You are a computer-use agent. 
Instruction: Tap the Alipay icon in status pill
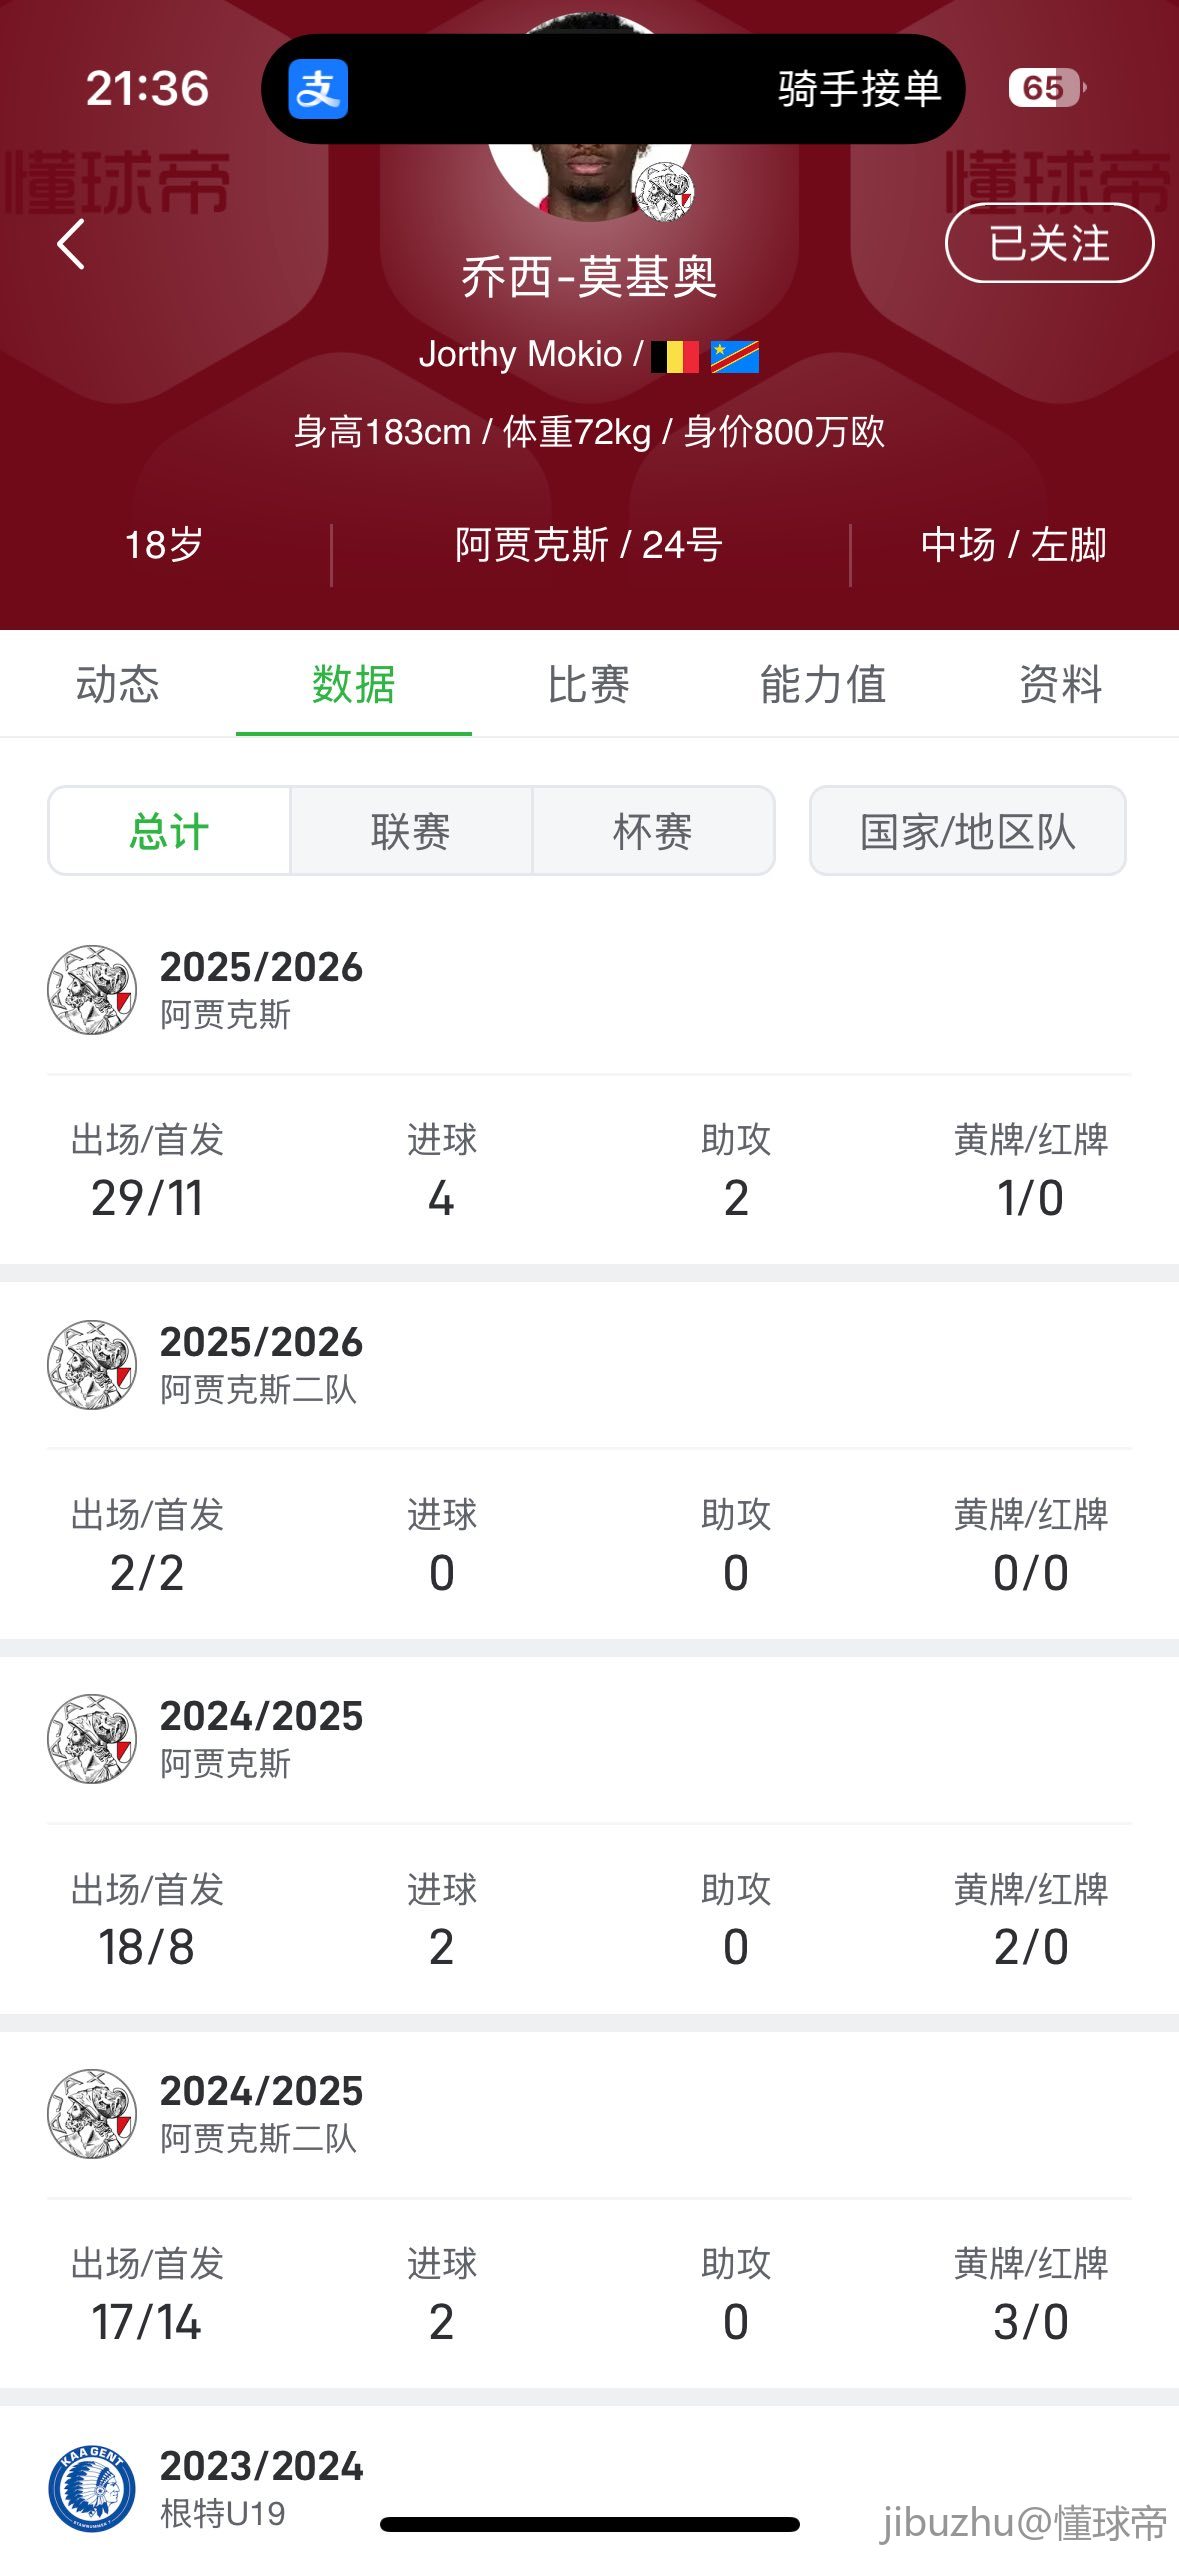coord(318,89)
